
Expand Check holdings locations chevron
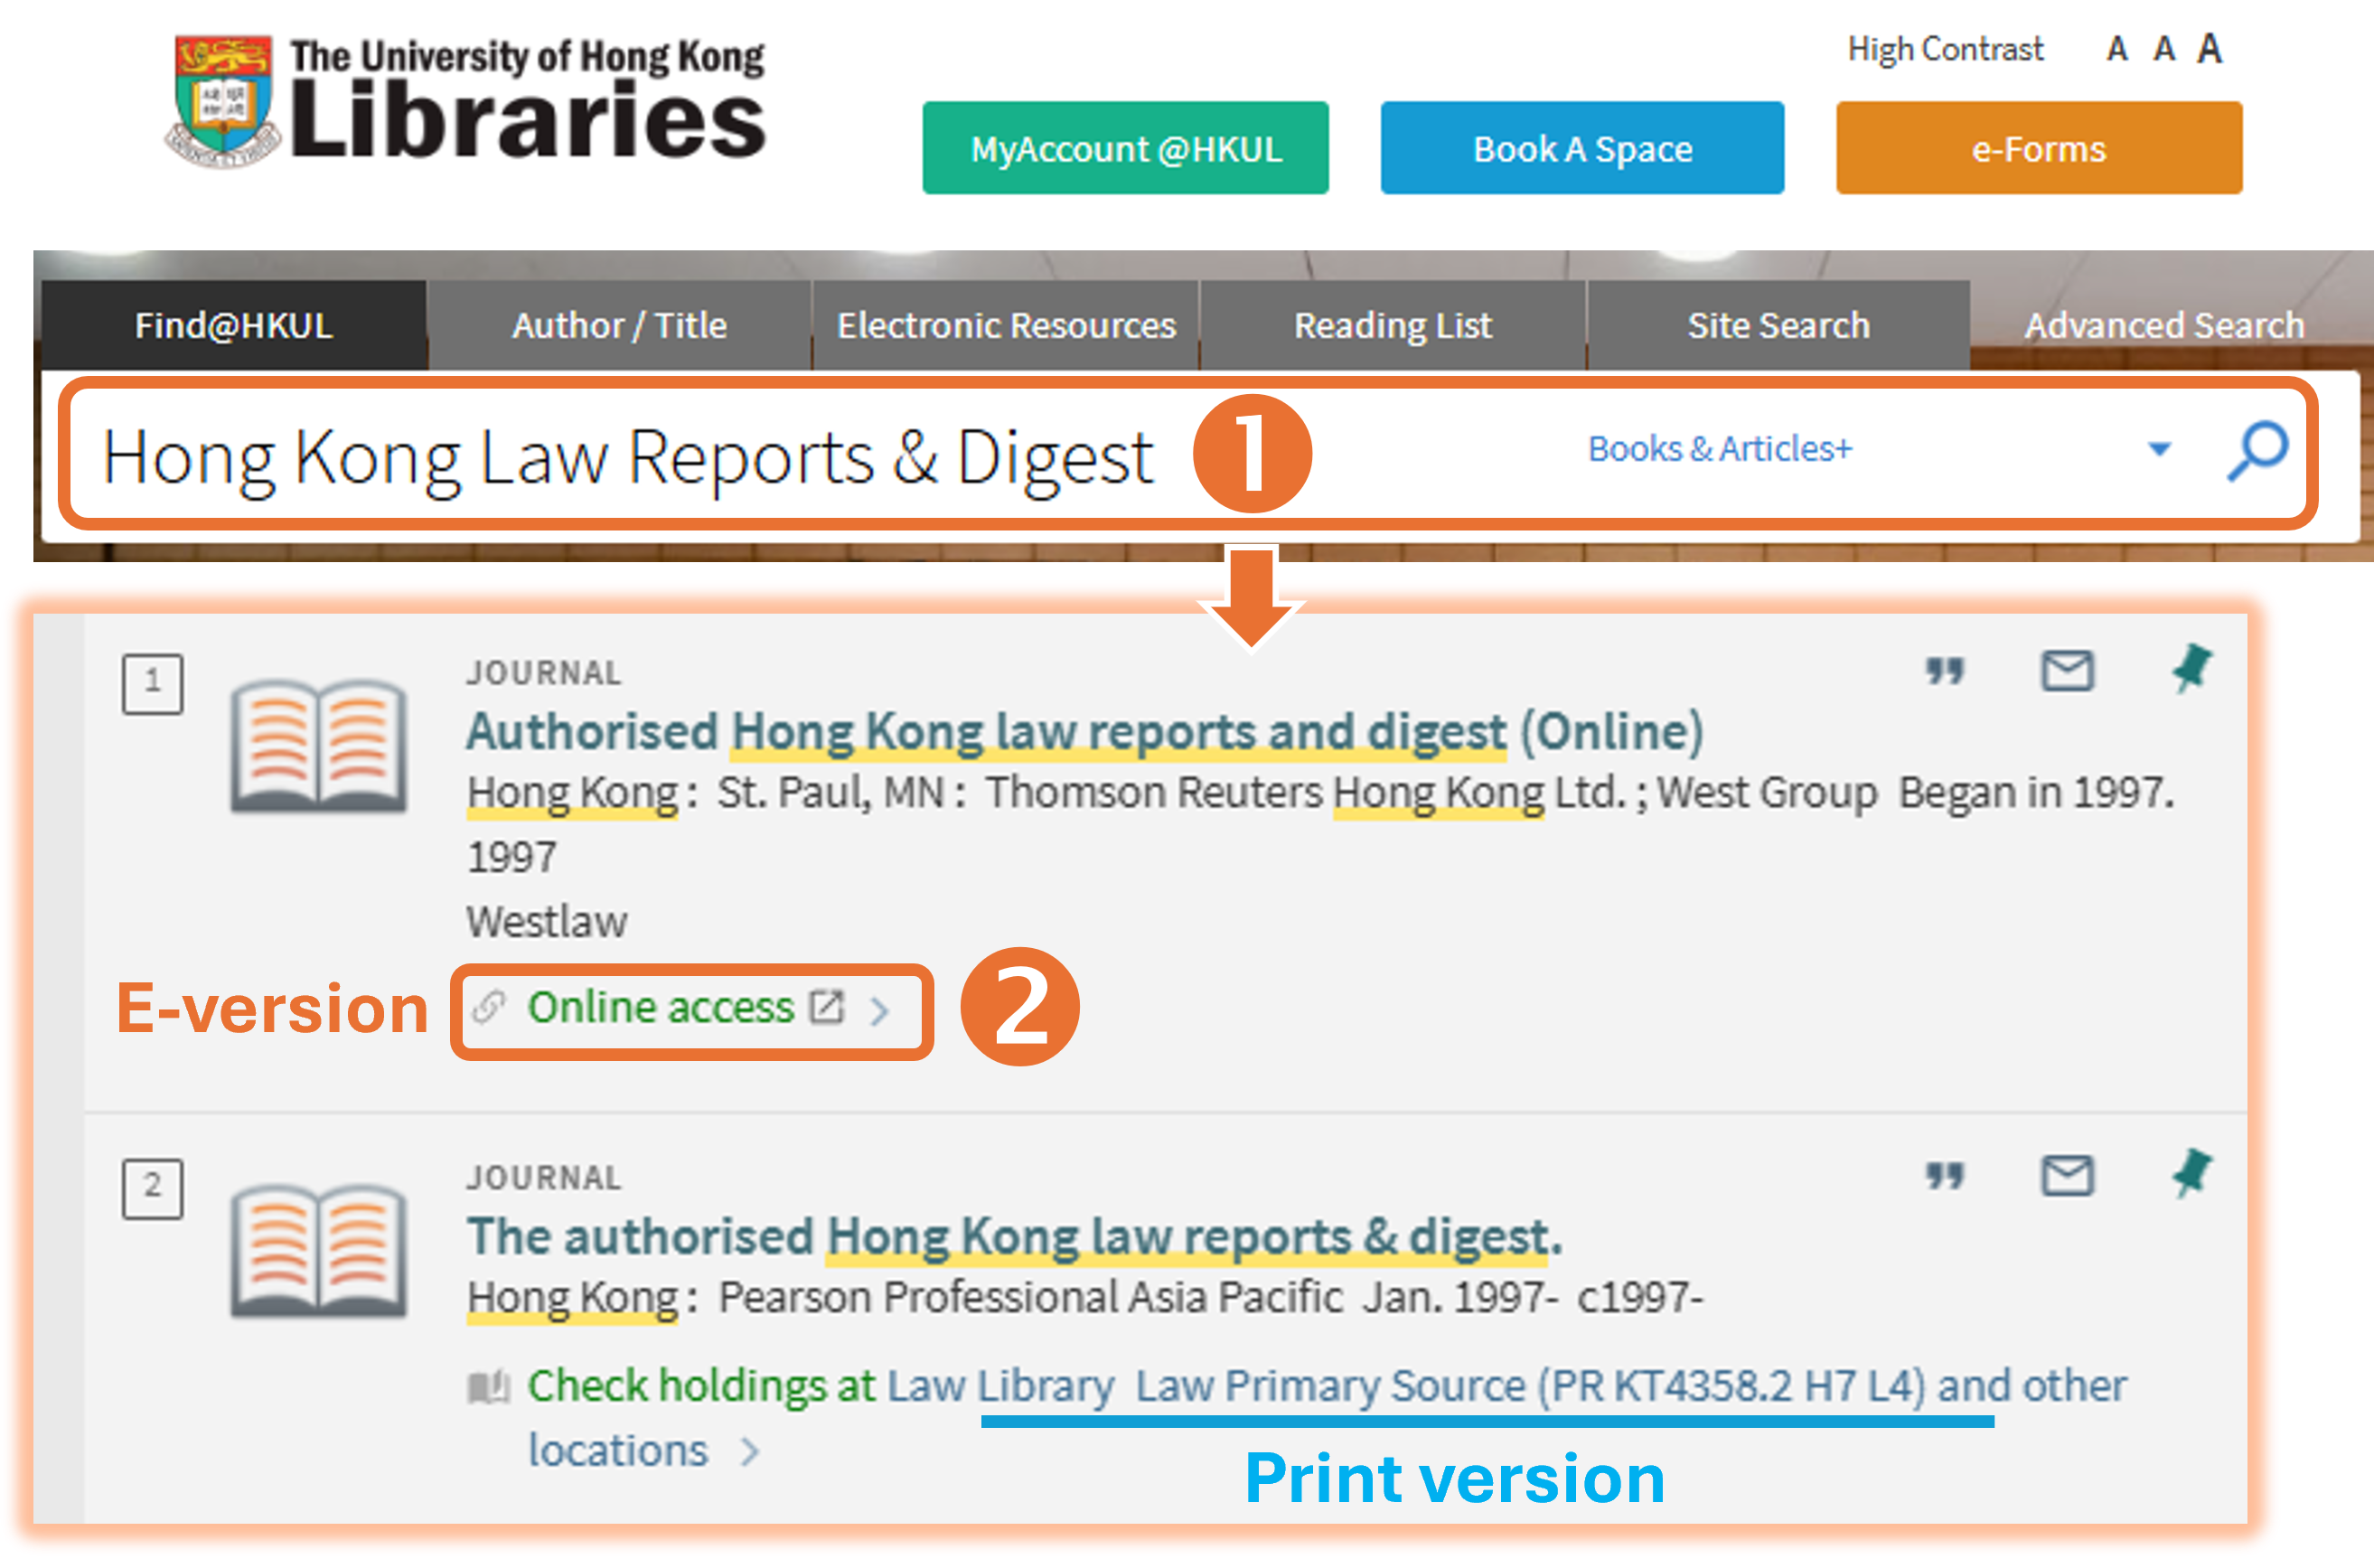[x=750, y=1452]
